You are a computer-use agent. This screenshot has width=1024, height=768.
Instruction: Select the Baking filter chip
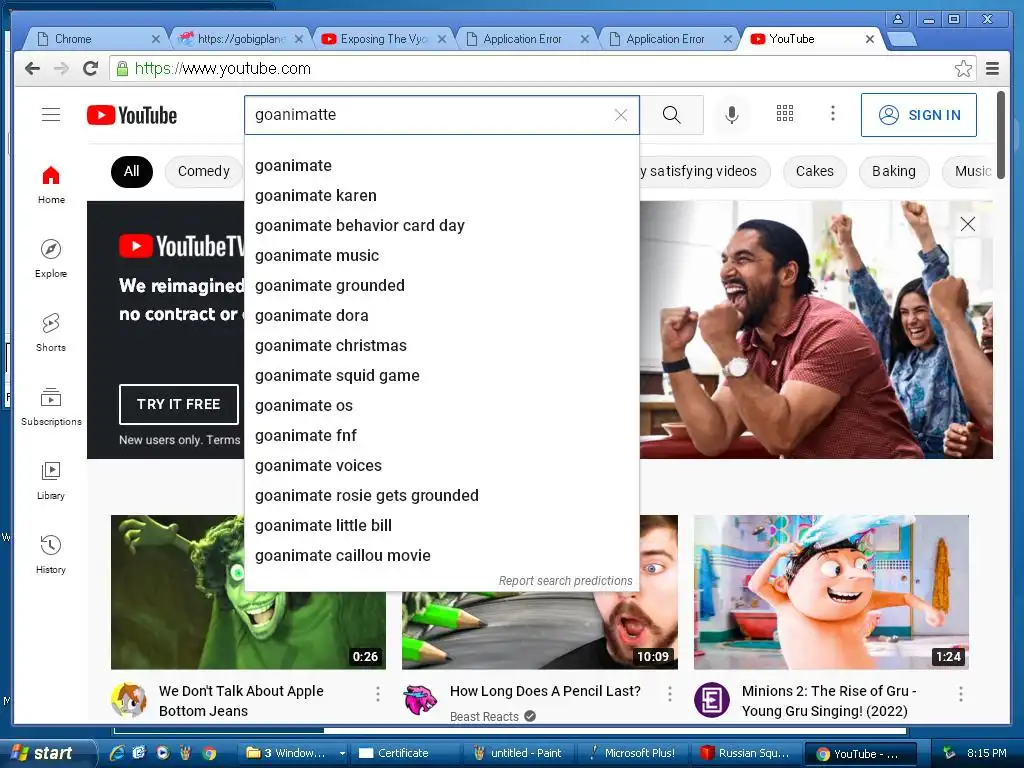click(x=894, y=171)
